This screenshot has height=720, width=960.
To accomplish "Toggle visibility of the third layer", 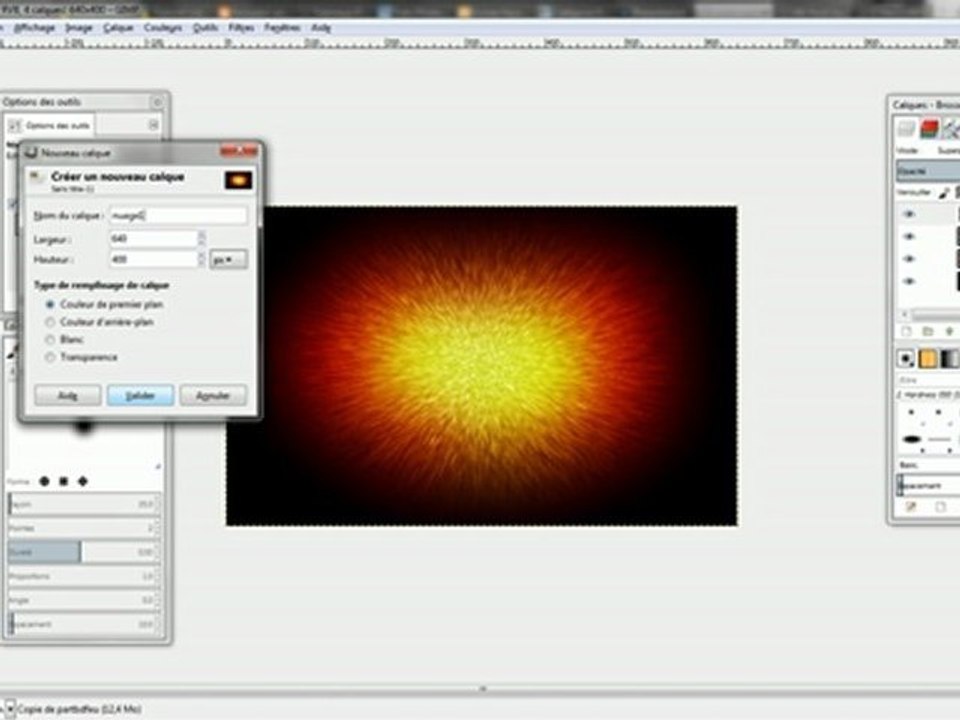I will (x=909, y=259).
